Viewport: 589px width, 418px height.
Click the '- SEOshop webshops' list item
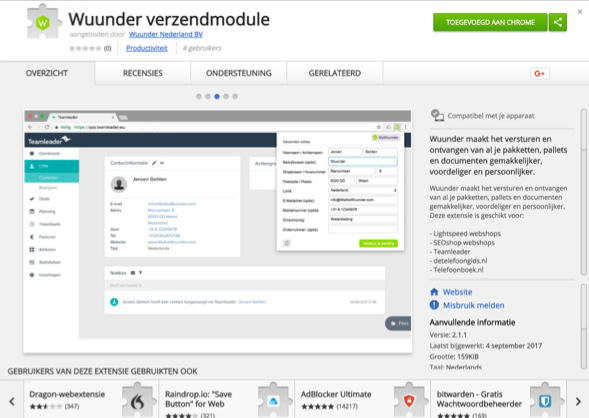[462, 243]
